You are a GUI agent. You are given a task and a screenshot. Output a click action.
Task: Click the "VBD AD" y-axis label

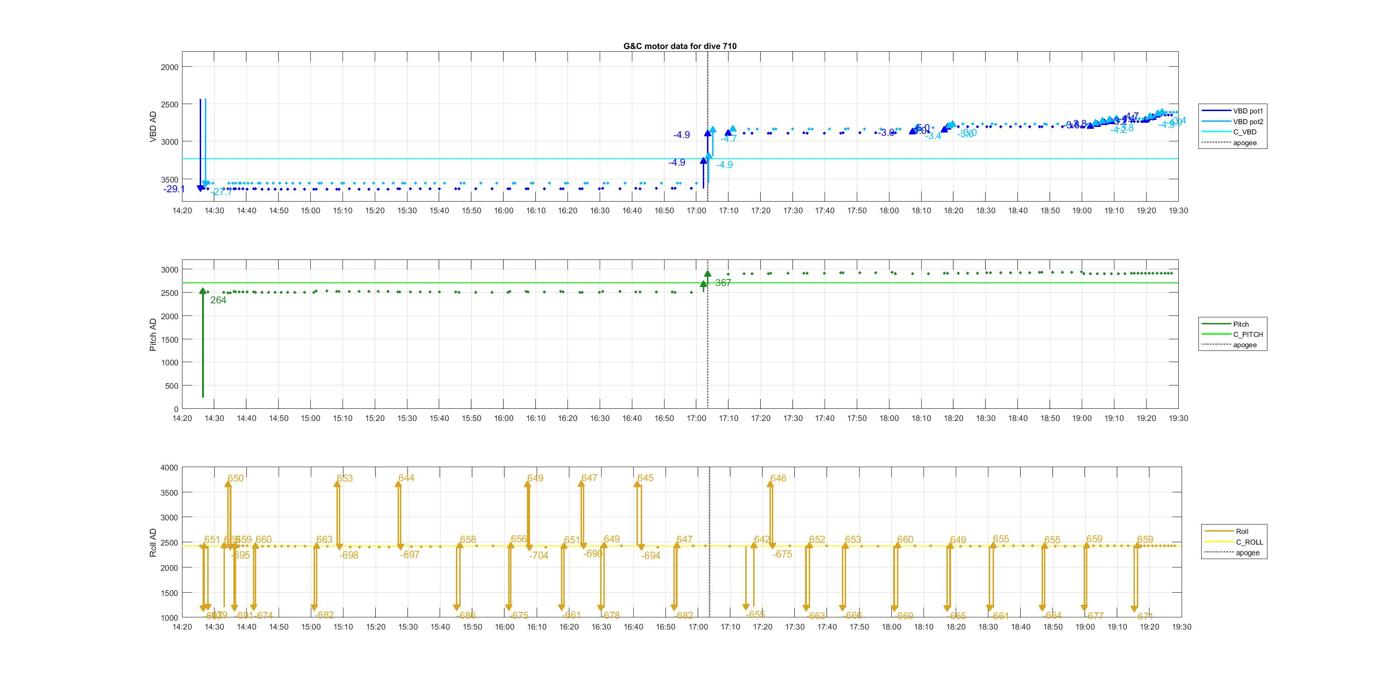pos(154,126)
